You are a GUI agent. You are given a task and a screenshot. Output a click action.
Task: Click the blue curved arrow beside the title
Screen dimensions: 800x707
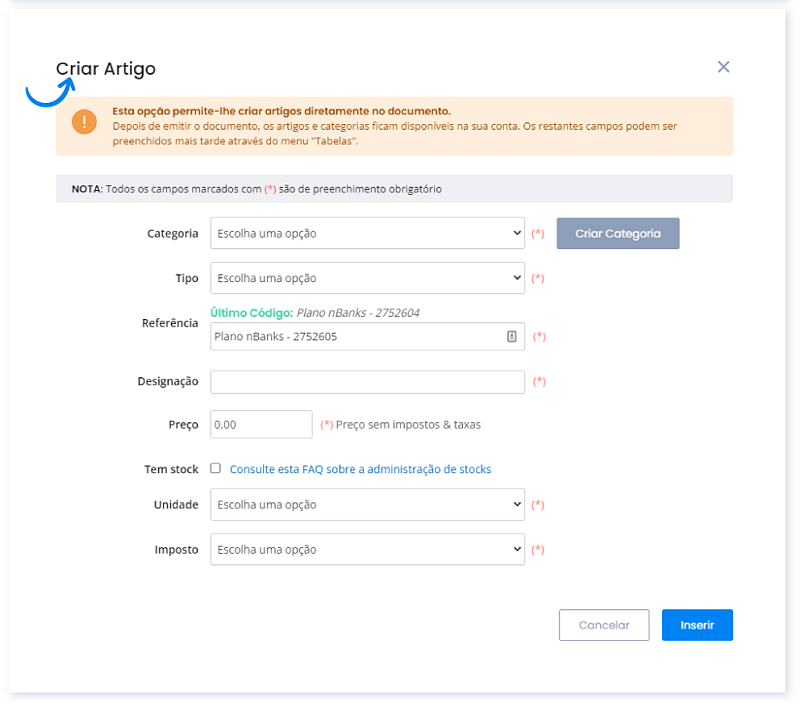coord(48,92)
